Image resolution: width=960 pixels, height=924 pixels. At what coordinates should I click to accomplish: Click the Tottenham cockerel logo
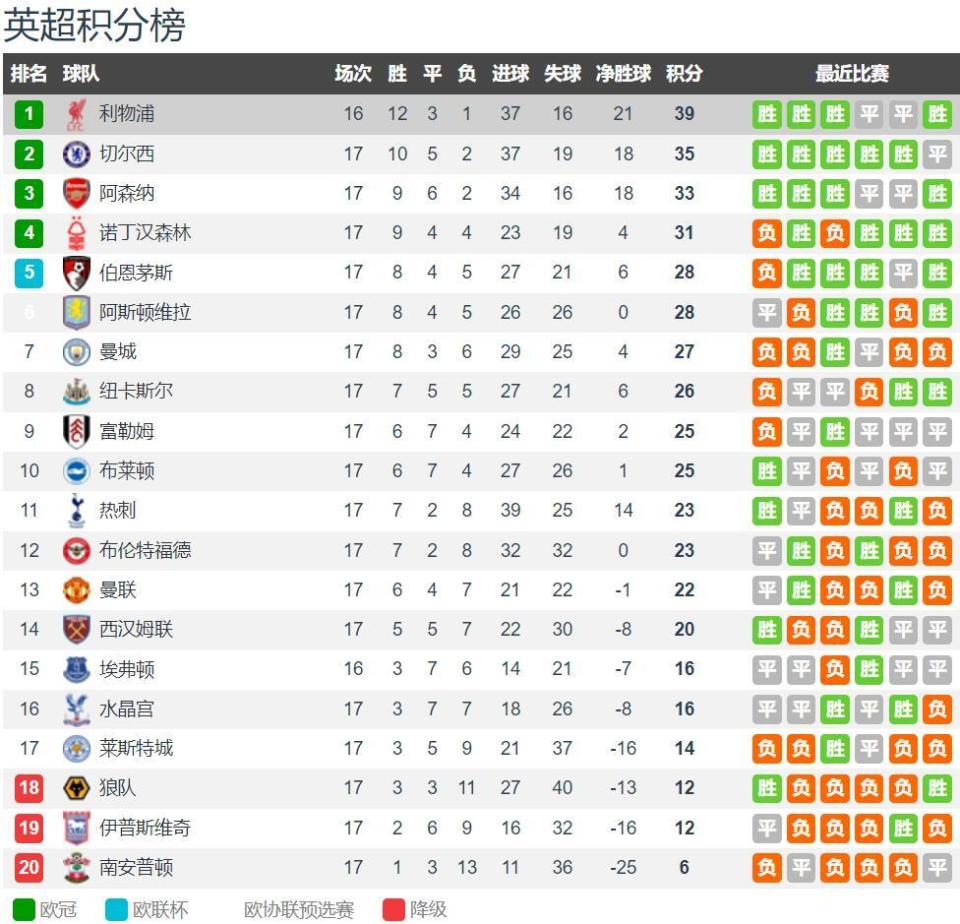(76, 510)
